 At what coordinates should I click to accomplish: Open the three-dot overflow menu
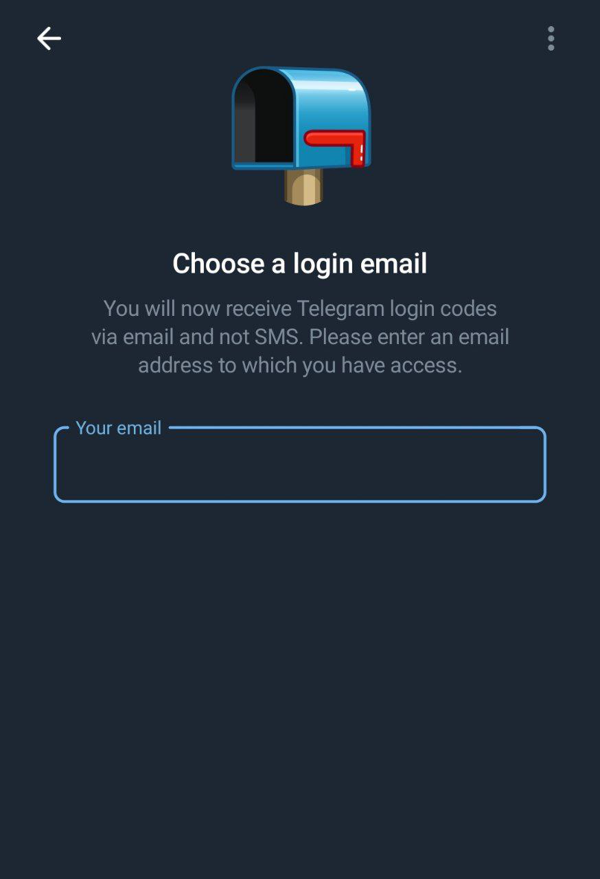(x=551, y=39)
